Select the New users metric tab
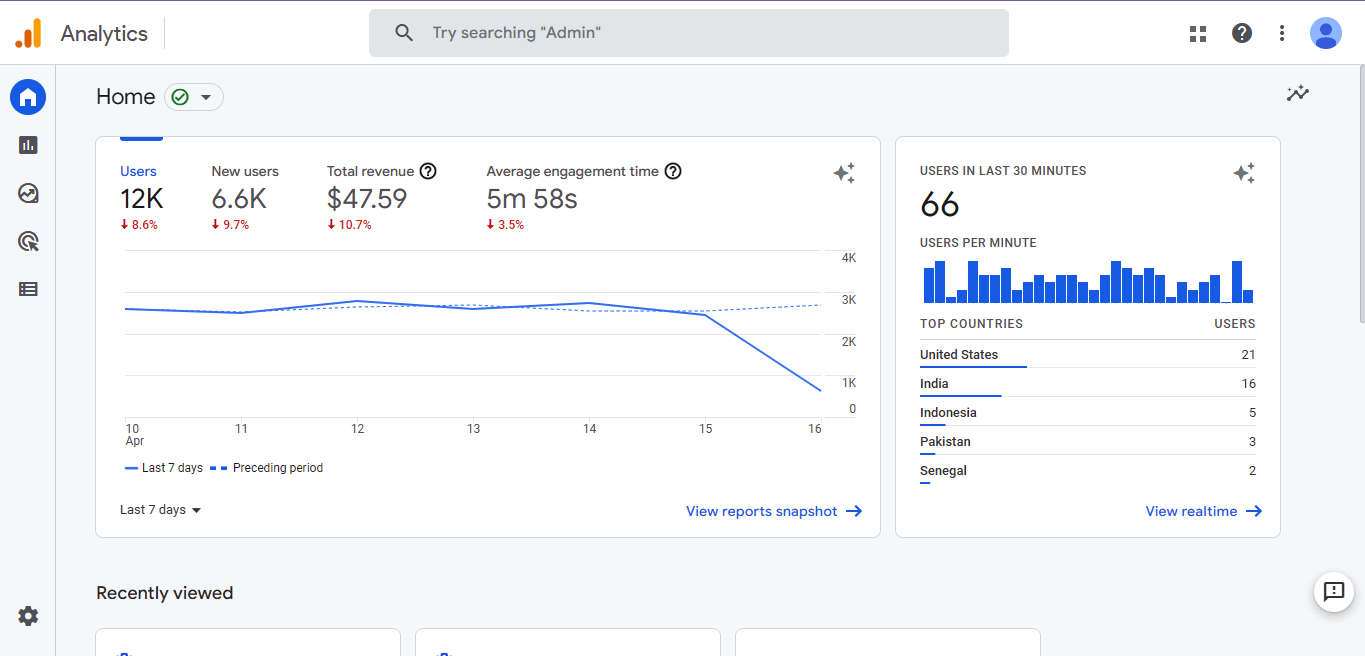Image resolution: width=1365 pixels, height=656 pixels. tap(245, 197)
